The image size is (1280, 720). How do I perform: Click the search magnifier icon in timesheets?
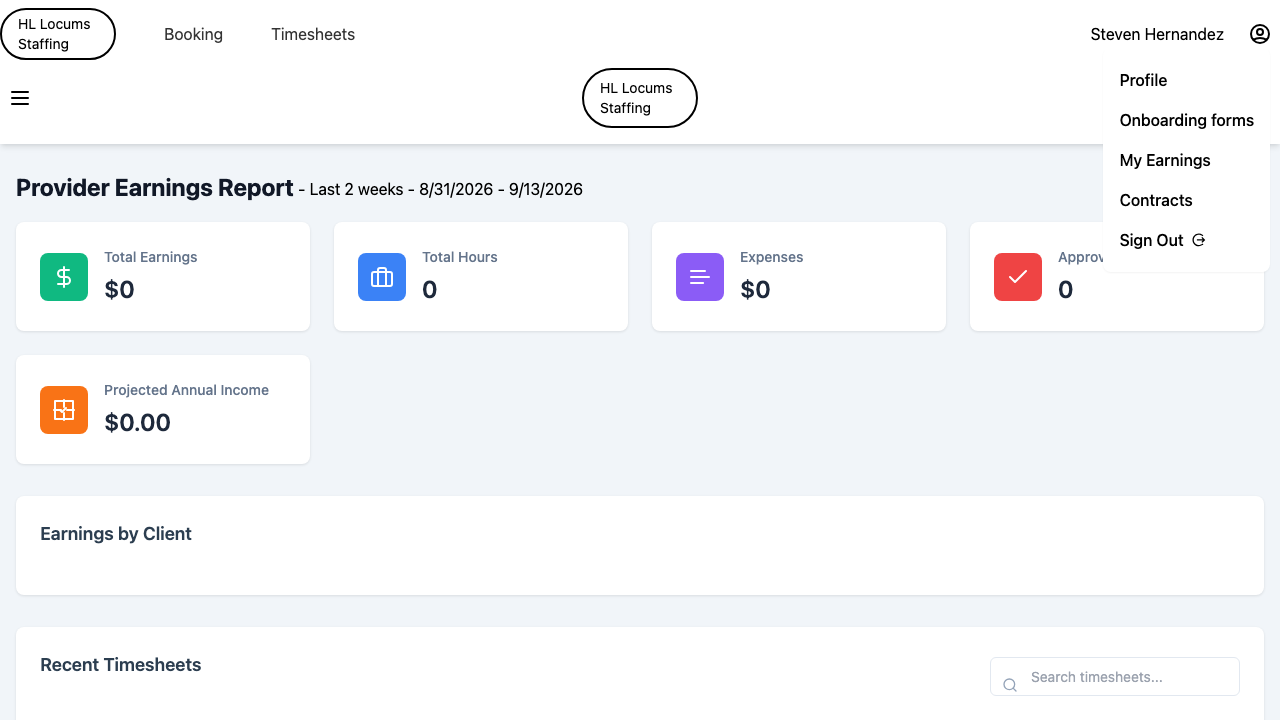pyautogui.click(x=1010, y=685)
